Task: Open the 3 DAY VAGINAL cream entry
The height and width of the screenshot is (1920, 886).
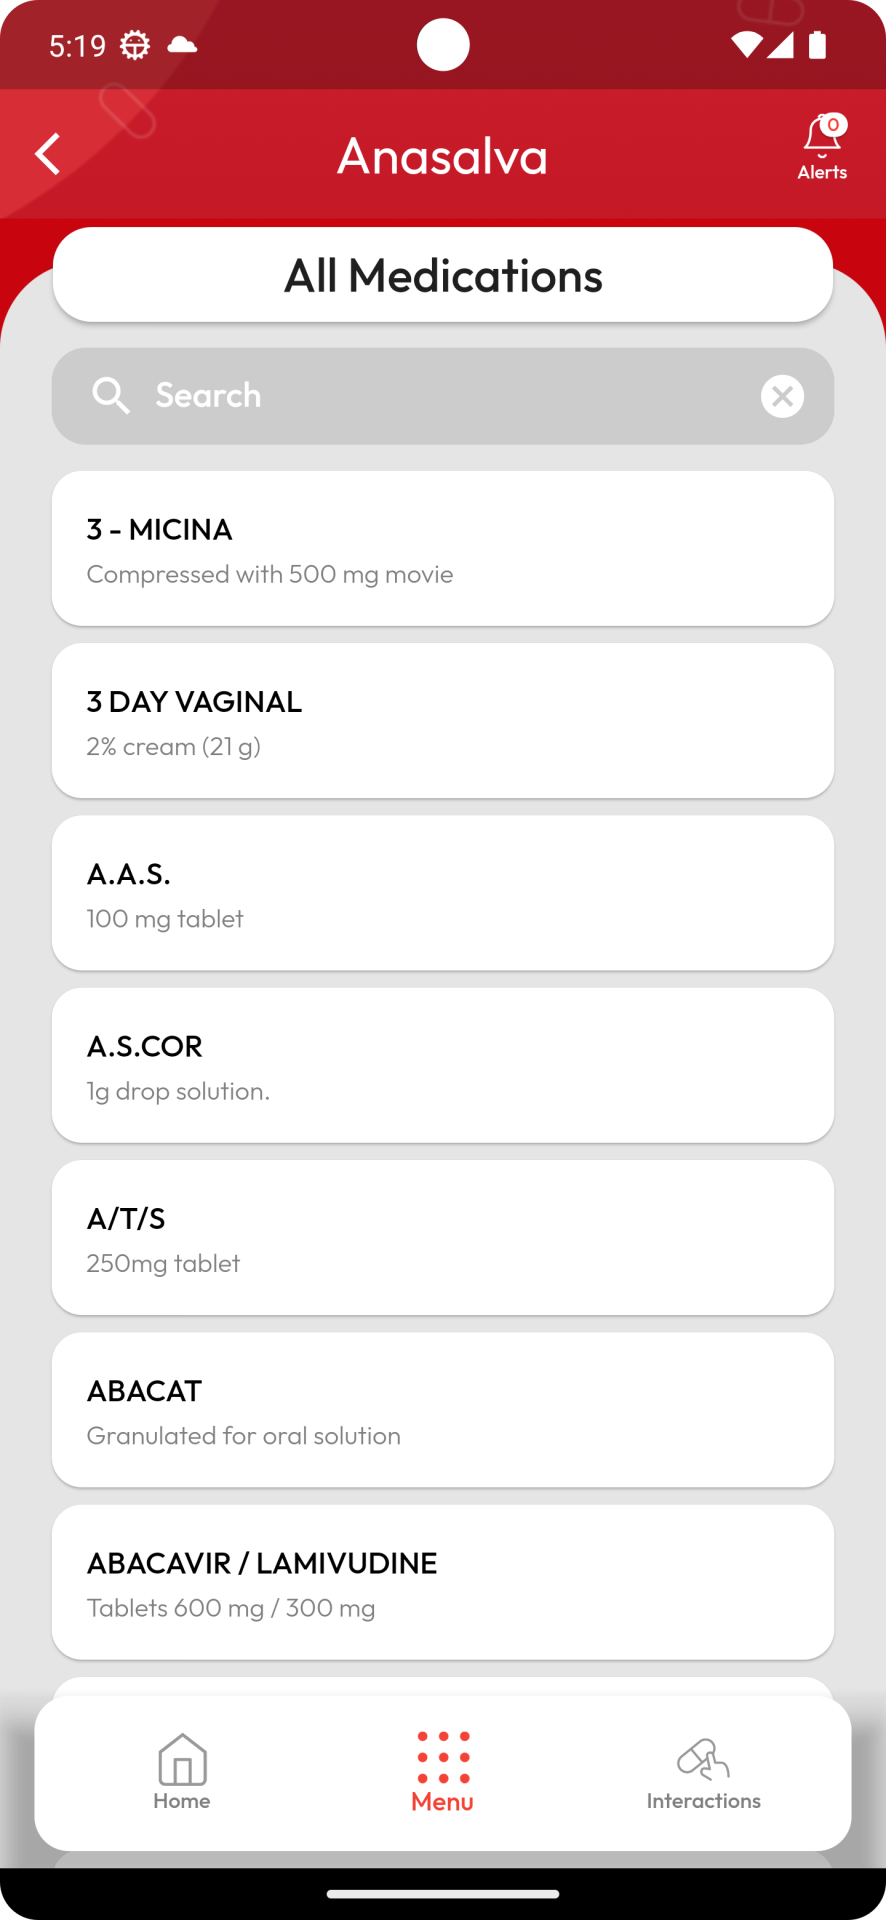Action: pos(443,721)
